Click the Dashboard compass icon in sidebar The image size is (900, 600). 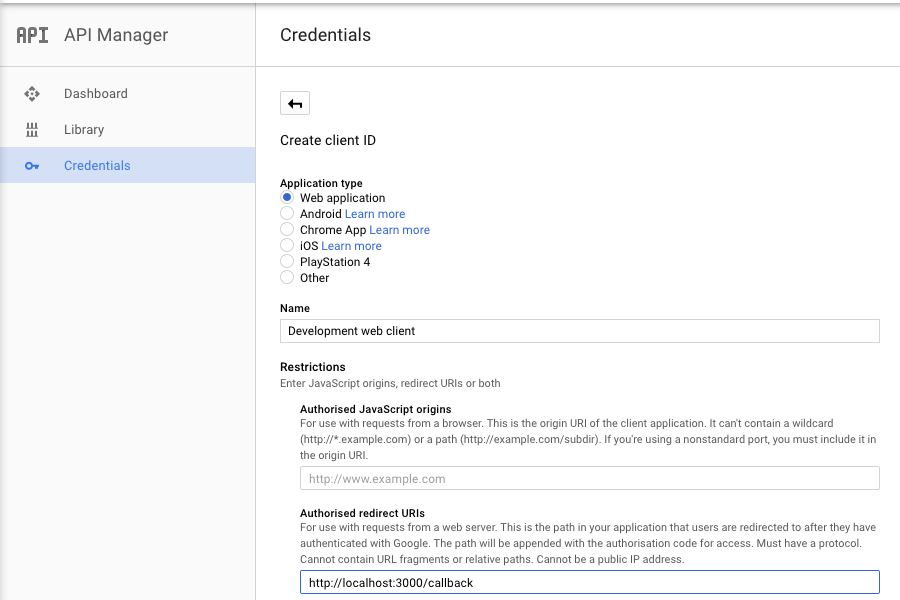(31, 93)
